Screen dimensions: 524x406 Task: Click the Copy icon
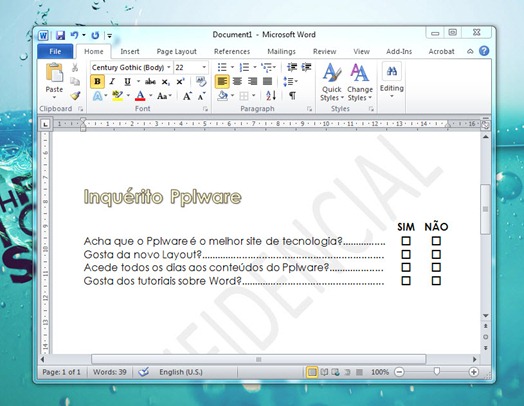75,82
